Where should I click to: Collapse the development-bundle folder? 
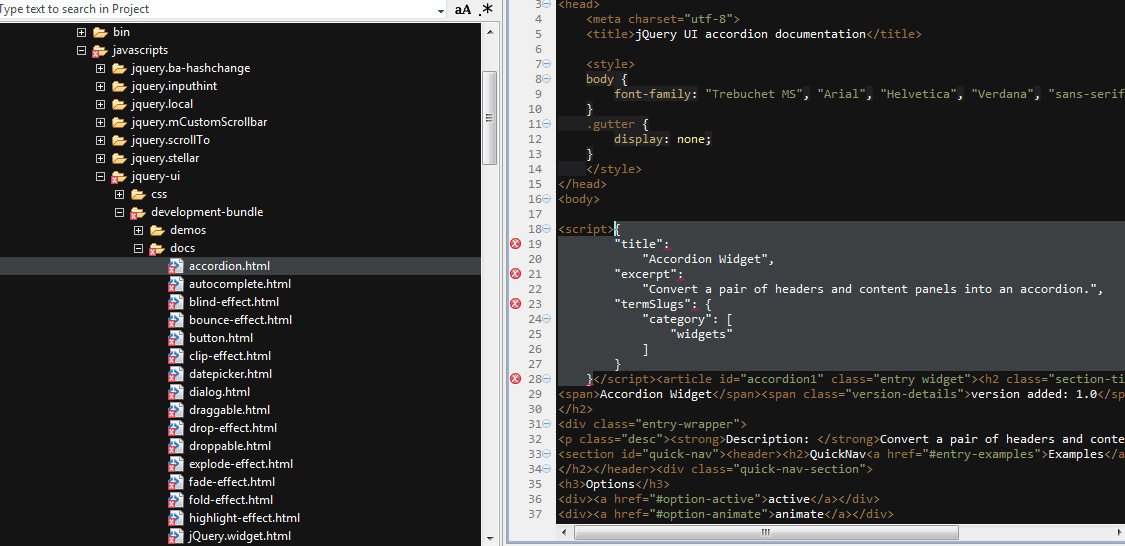(120, 212)
